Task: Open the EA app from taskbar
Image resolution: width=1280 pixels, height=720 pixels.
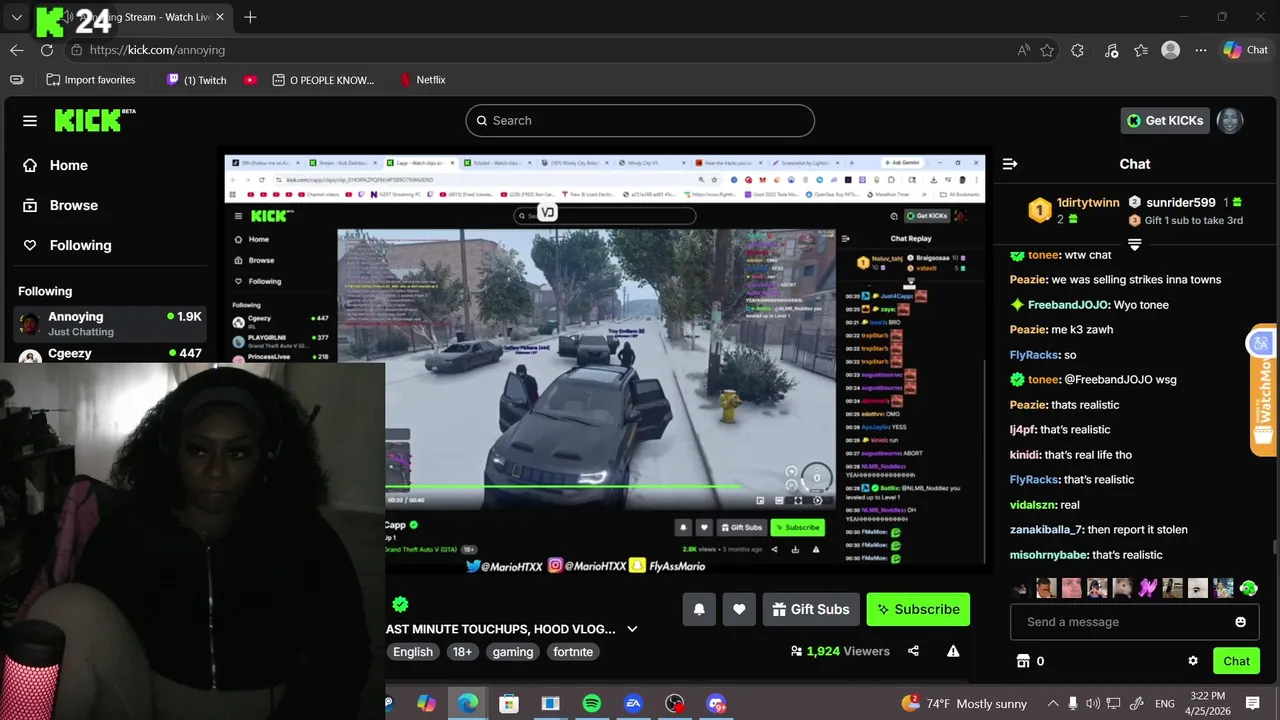Action: tap(633, 704)
